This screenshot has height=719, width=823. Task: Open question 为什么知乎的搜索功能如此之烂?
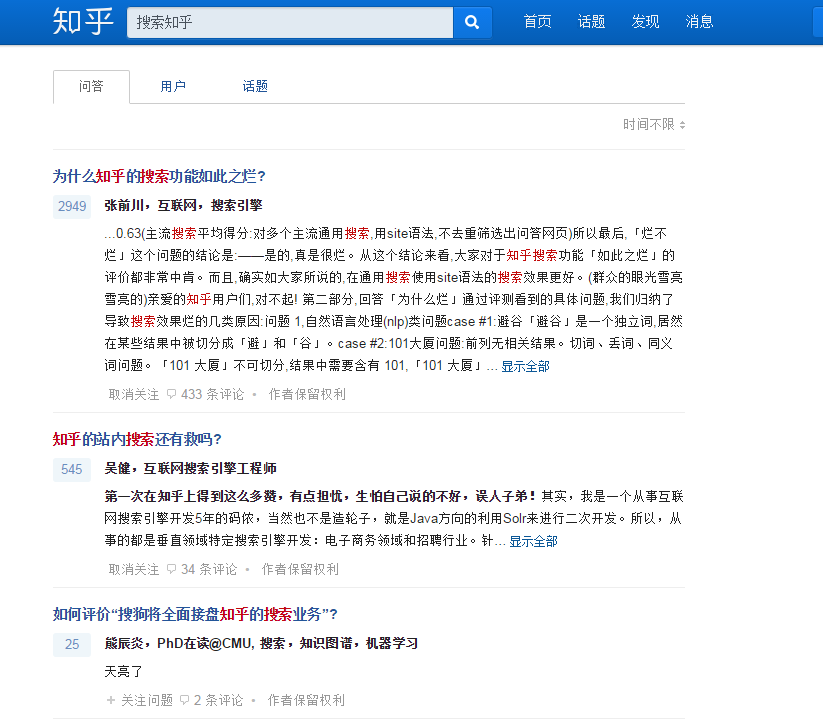click(x=159, y=176)
